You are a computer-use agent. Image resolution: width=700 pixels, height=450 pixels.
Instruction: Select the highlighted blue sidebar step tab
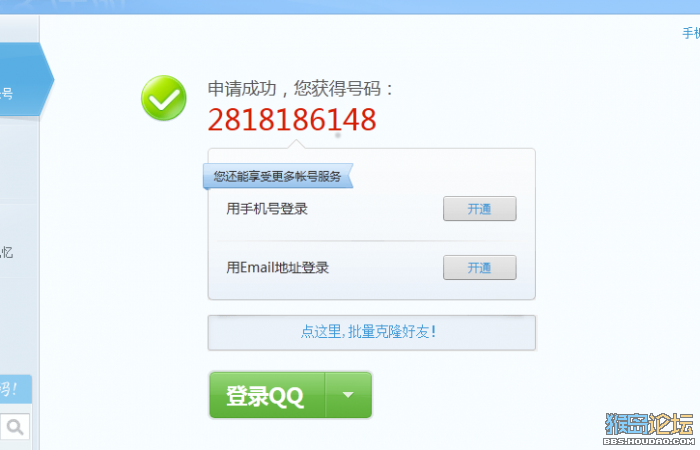pyautogui.click(x=25, y=79)
